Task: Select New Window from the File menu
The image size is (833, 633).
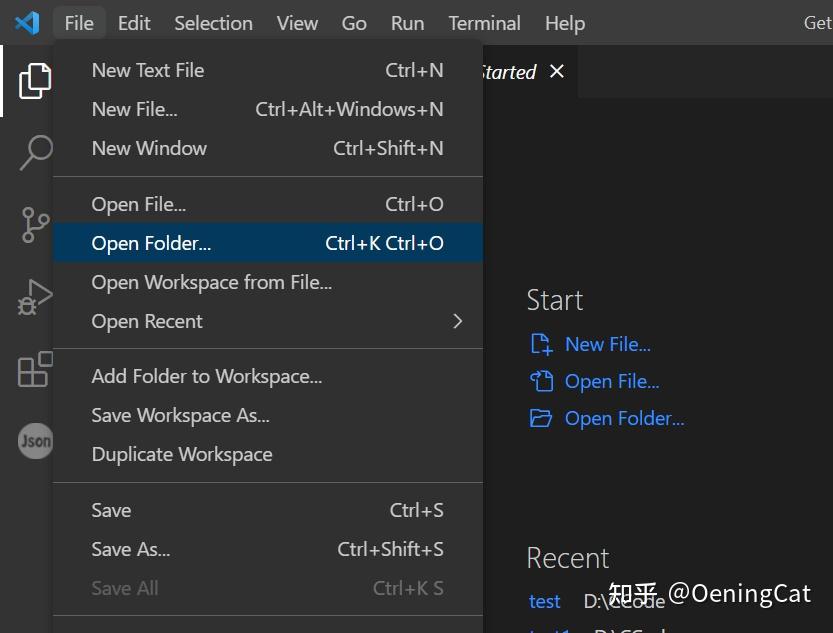Action: click(x=149, y=147)
